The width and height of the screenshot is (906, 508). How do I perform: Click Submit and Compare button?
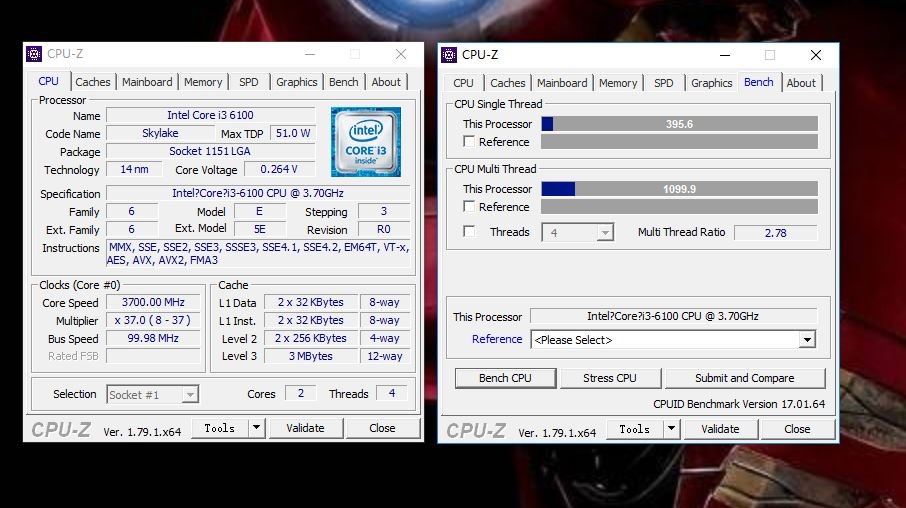click(745, 378)
